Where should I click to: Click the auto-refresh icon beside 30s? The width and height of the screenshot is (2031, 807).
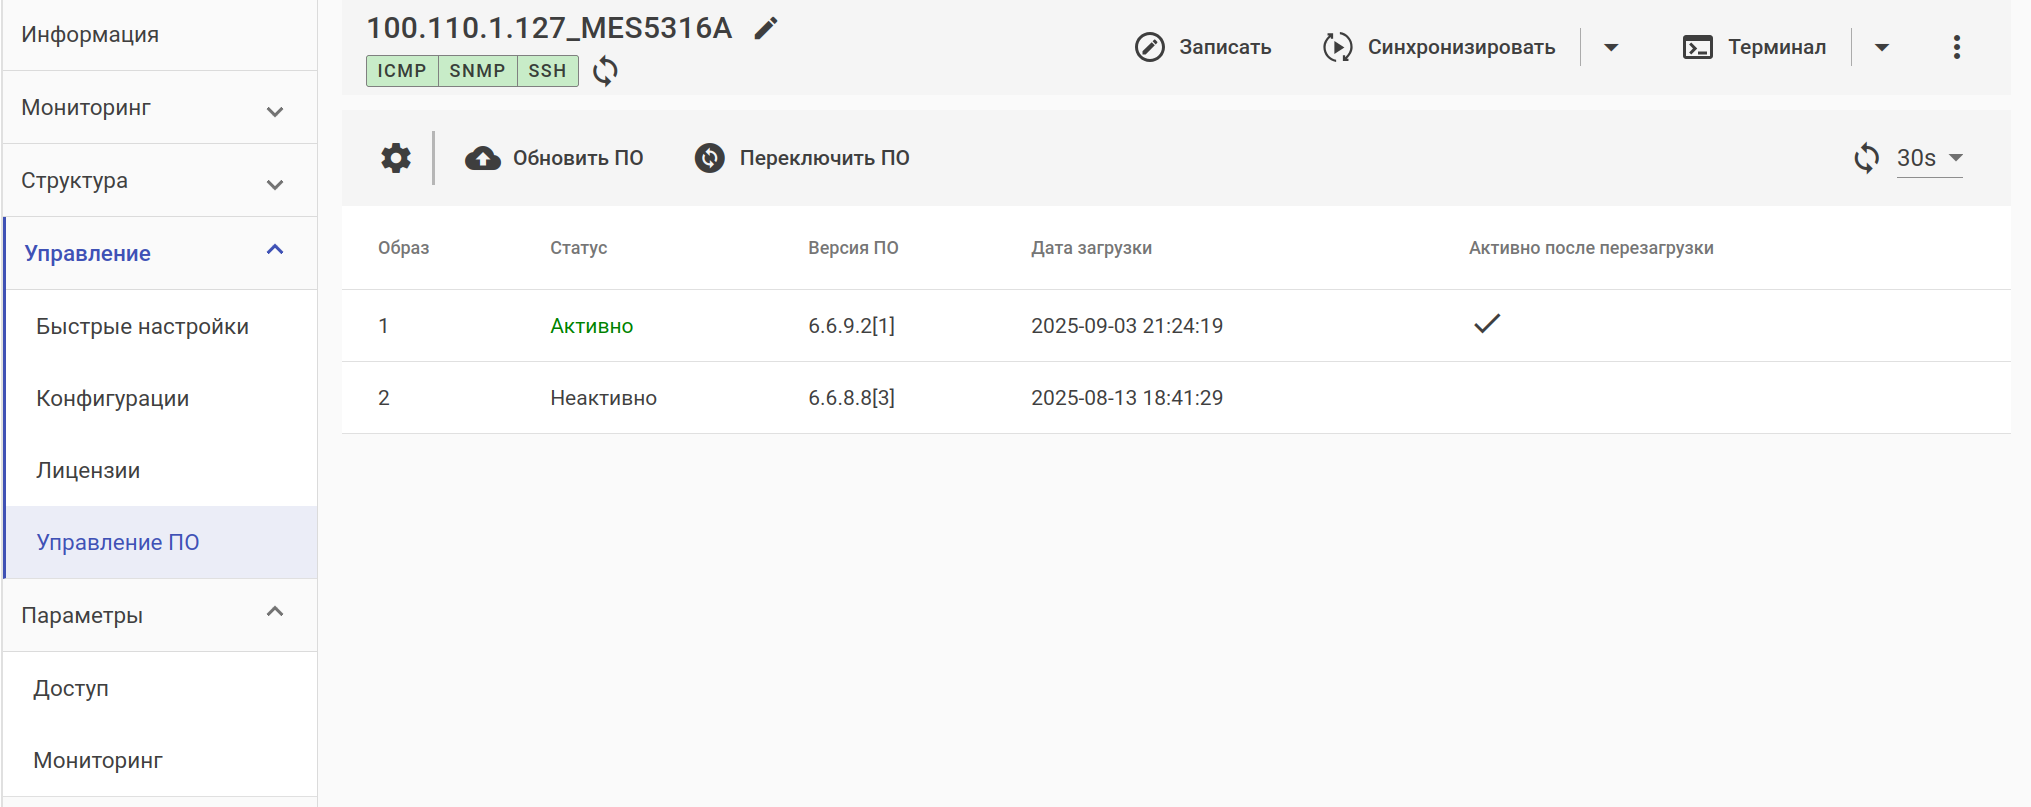(x=1866, y=158)
